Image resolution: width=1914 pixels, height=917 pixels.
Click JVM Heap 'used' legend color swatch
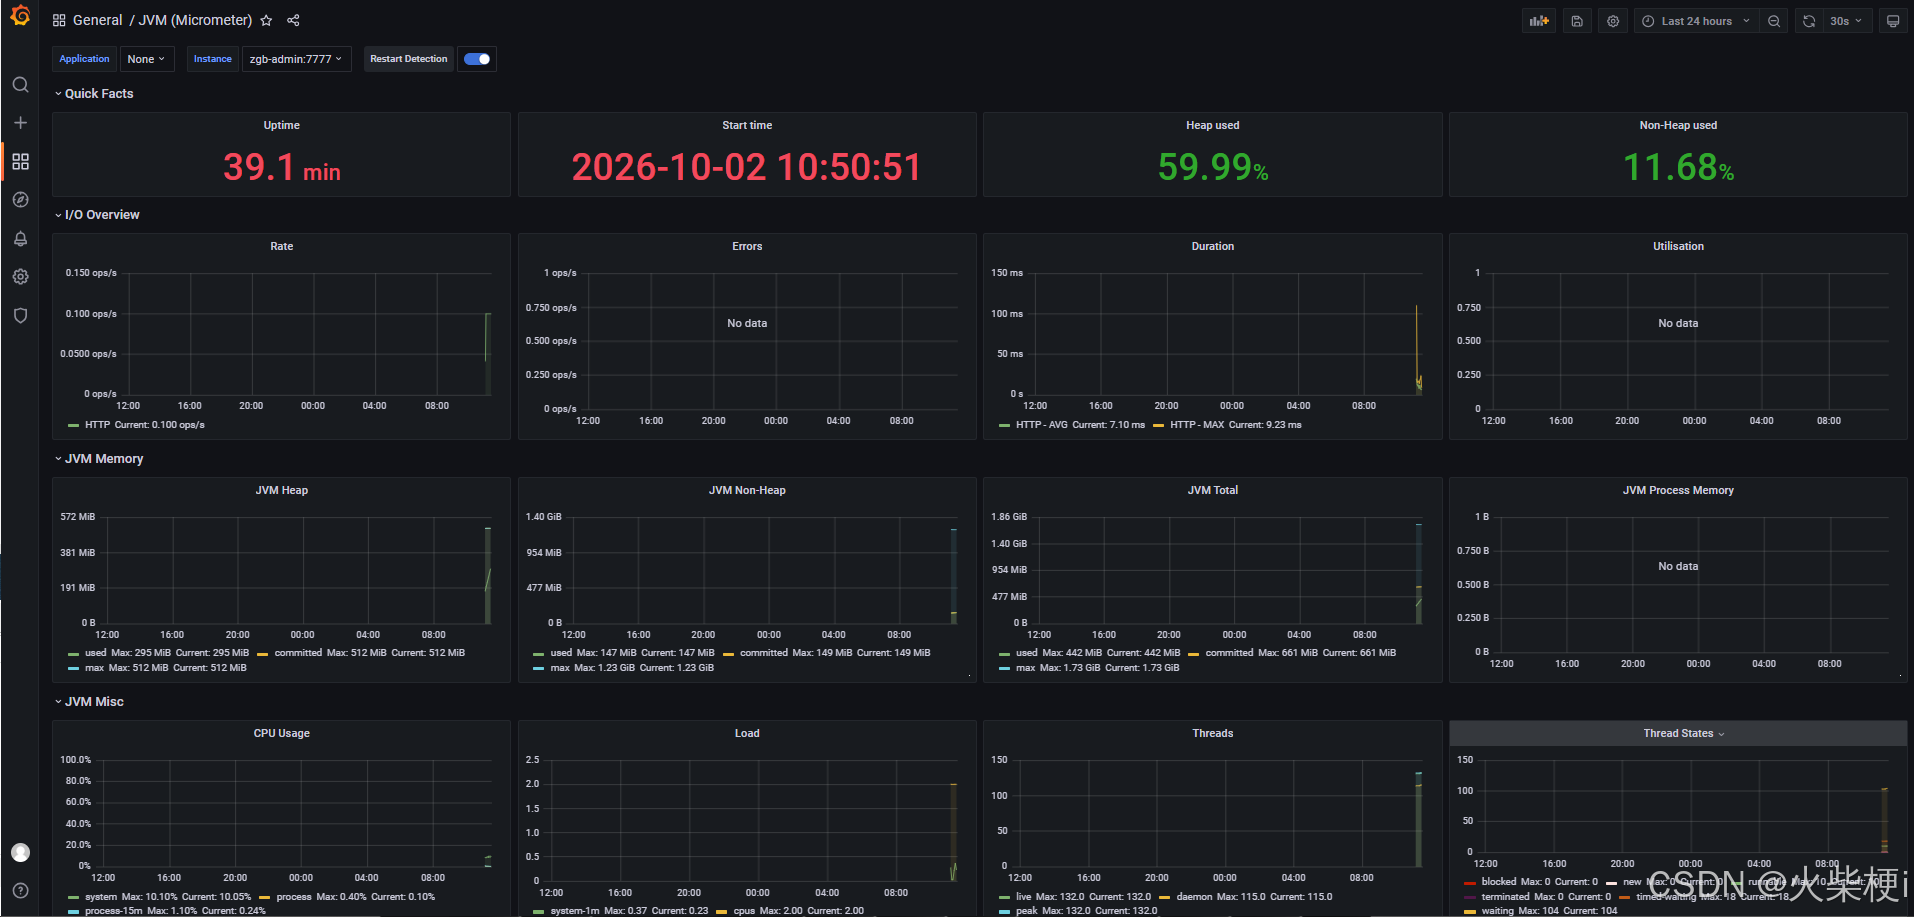73,653
